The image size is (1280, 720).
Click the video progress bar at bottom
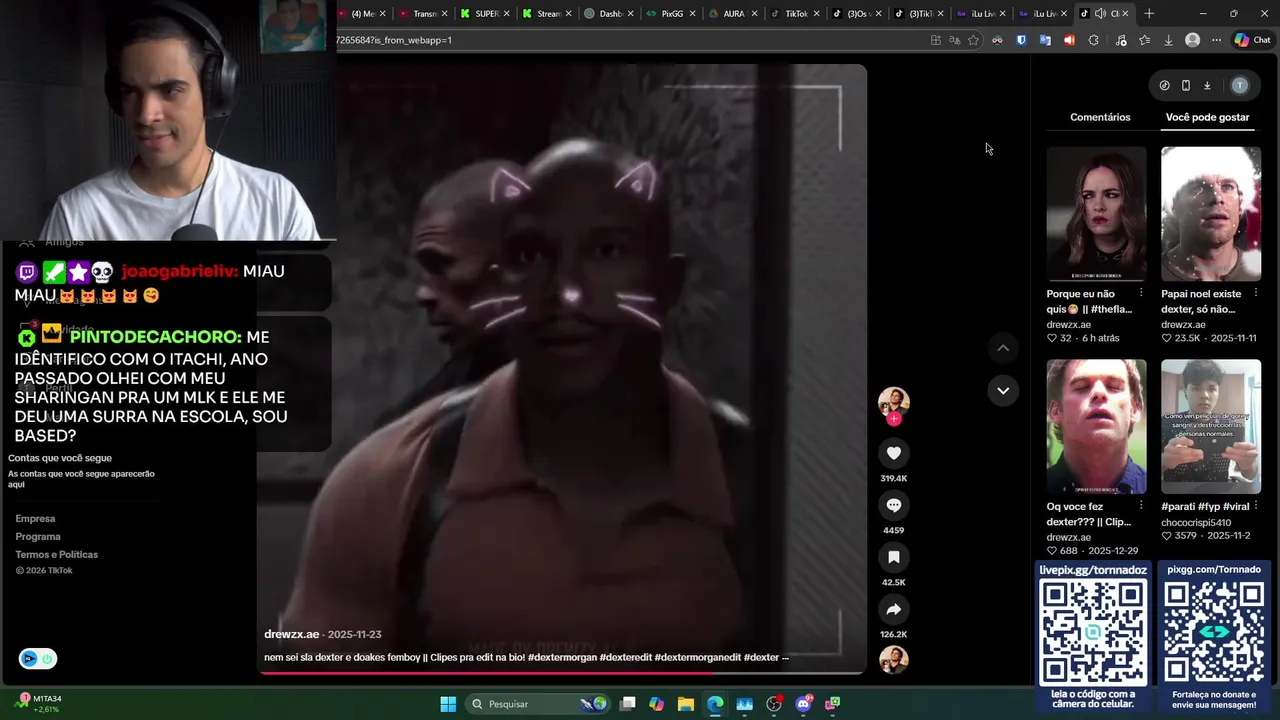[562, 673]
